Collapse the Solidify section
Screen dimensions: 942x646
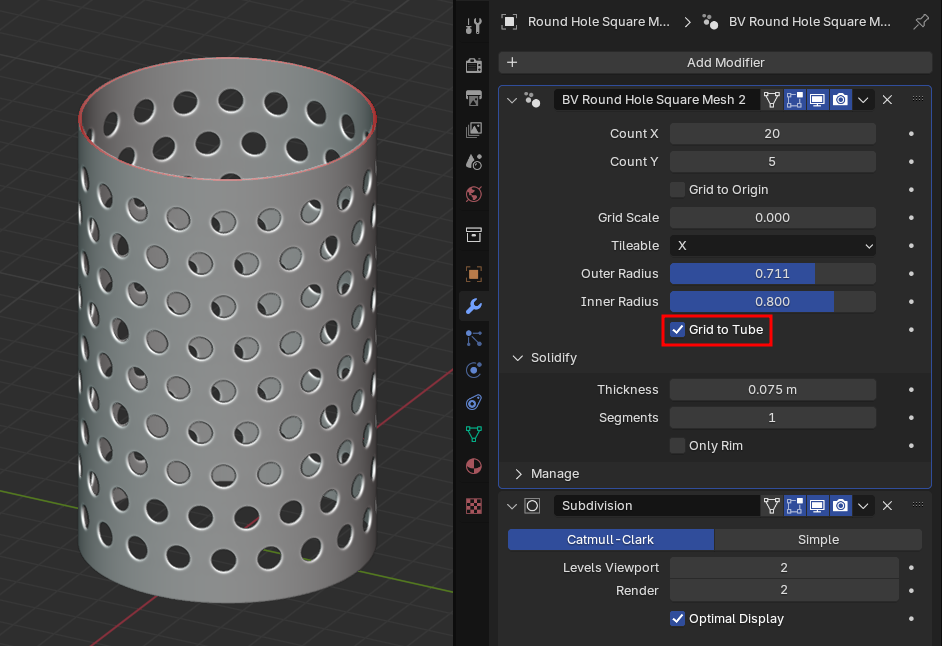pyautogui.click(x=517, y=358)
